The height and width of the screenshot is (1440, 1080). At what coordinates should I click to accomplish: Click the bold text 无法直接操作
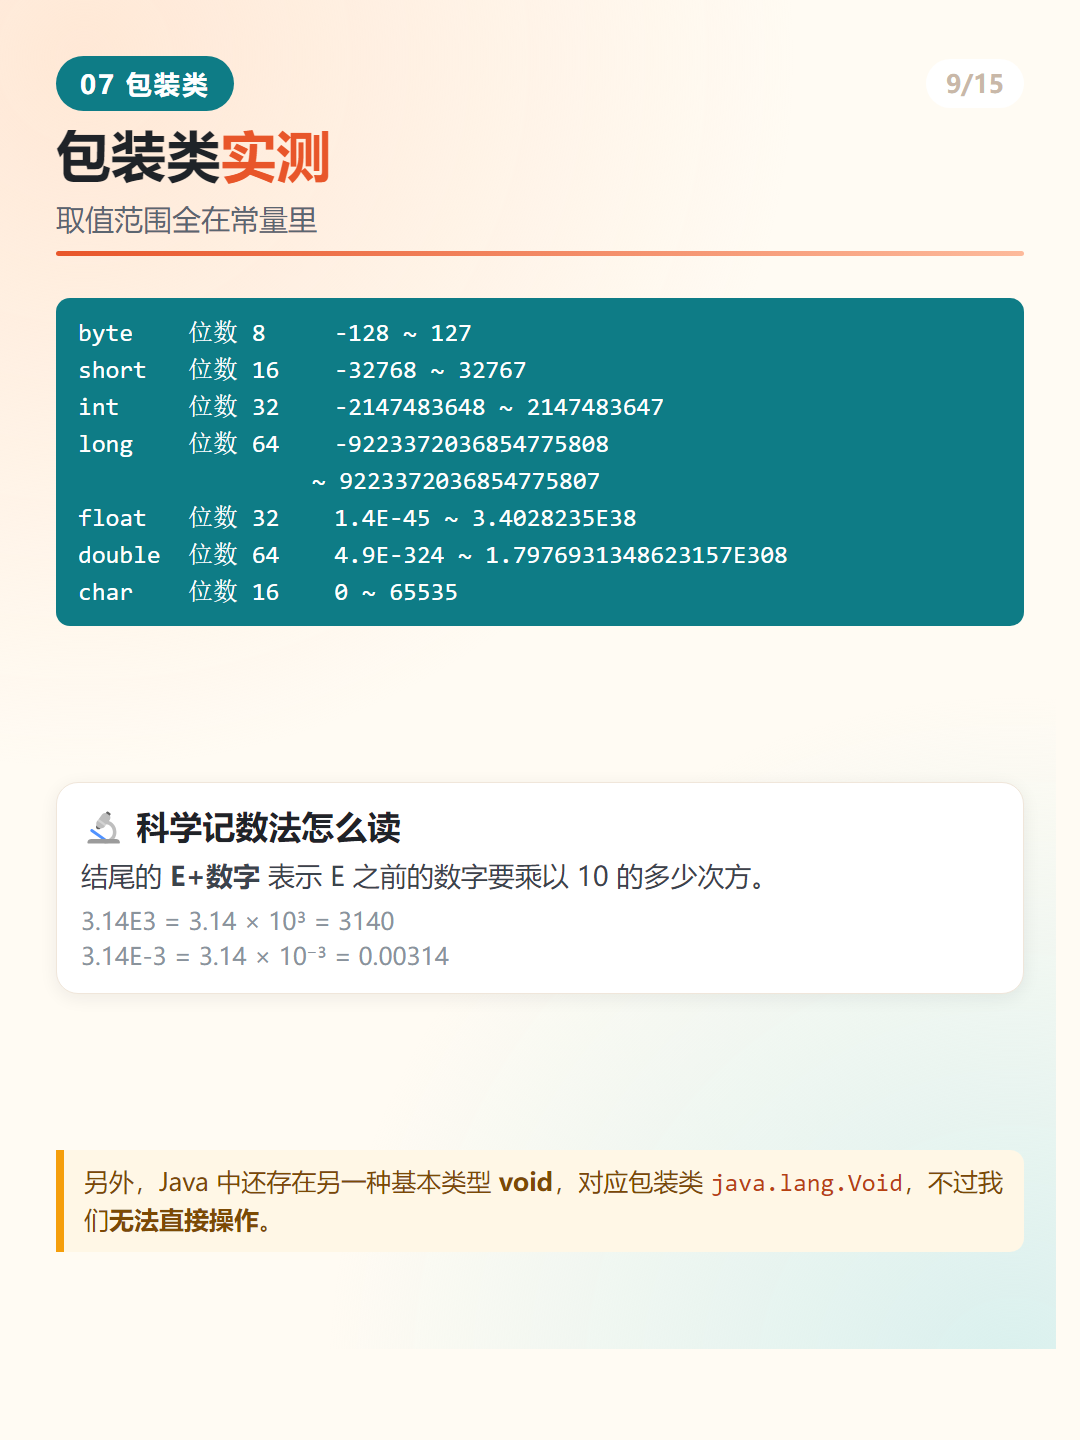click(x=183, y=1220)
